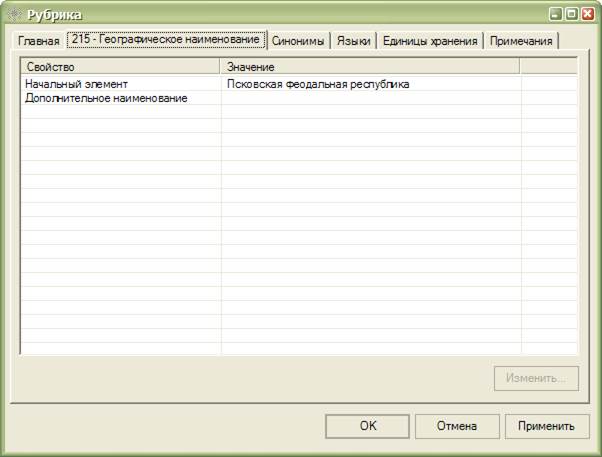The image size is (602, 457).
Task: Click the Свойство column header
Action: point(120,66)
